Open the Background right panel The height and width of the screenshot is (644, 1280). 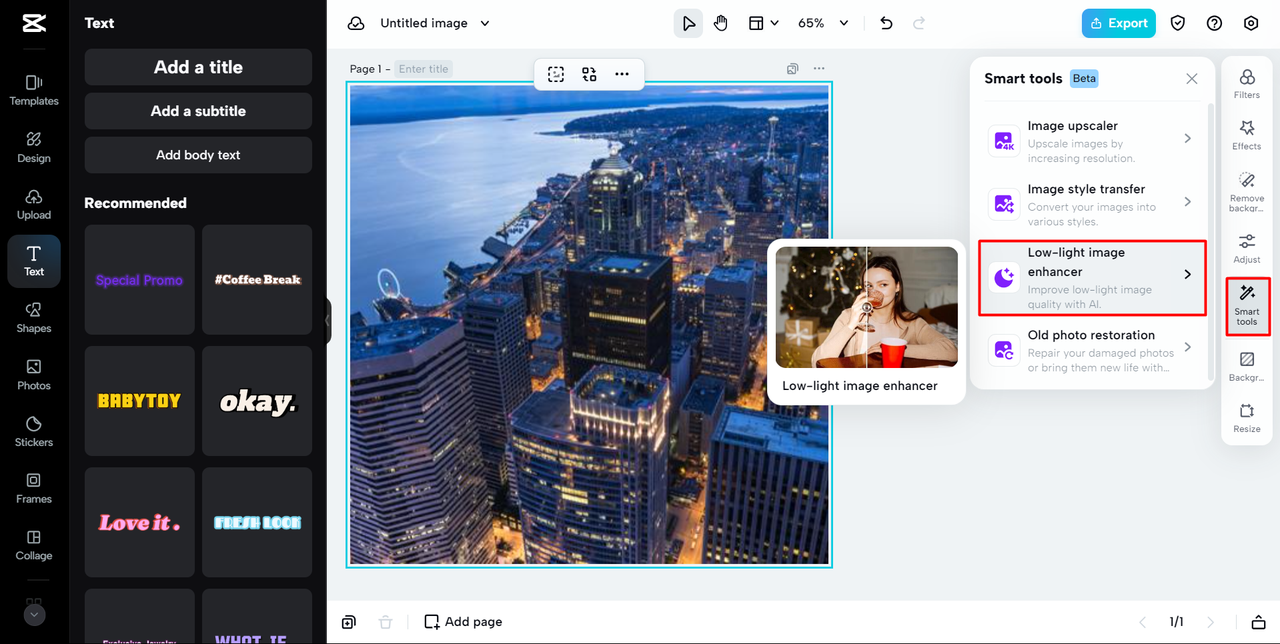point(1247,366)
